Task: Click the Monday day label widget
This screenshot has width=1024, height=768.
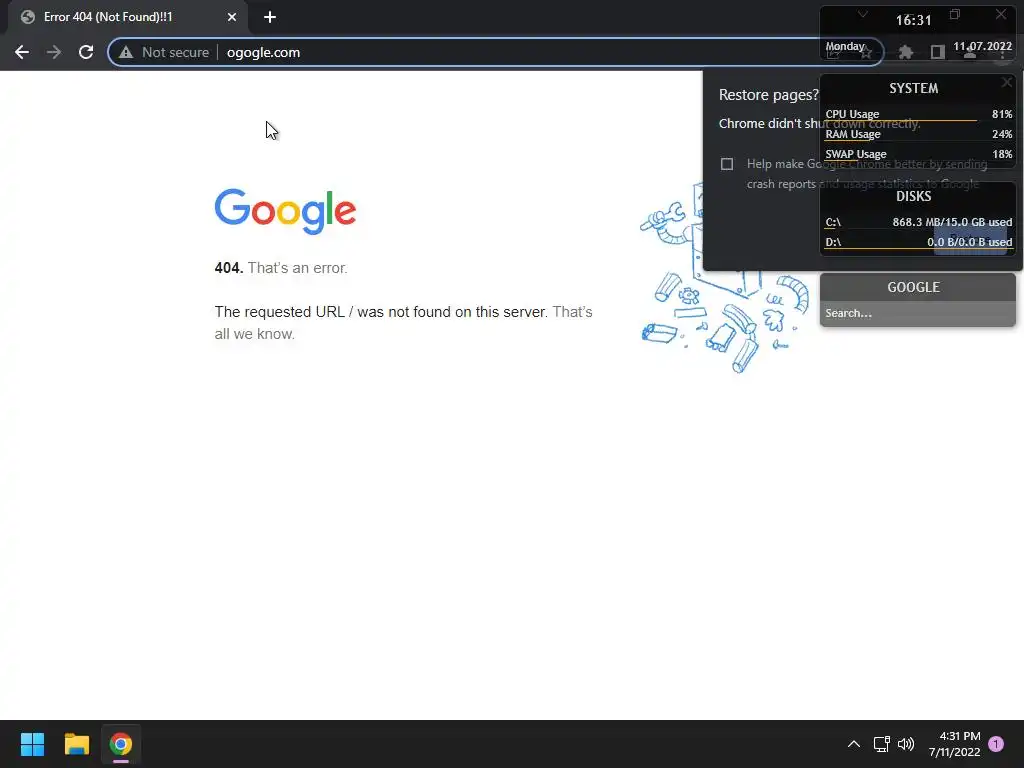Action: (x=844, y=46)
